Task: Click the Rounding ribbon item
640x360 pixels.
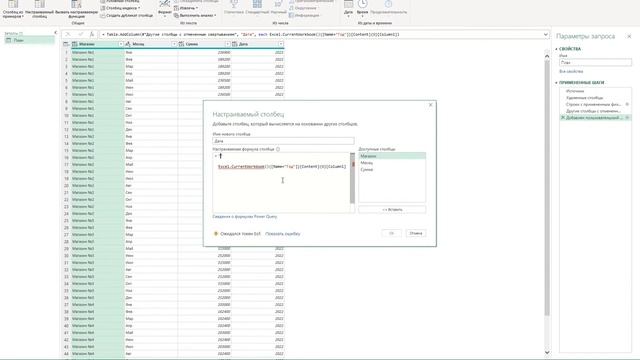Action: pos(302,8)
